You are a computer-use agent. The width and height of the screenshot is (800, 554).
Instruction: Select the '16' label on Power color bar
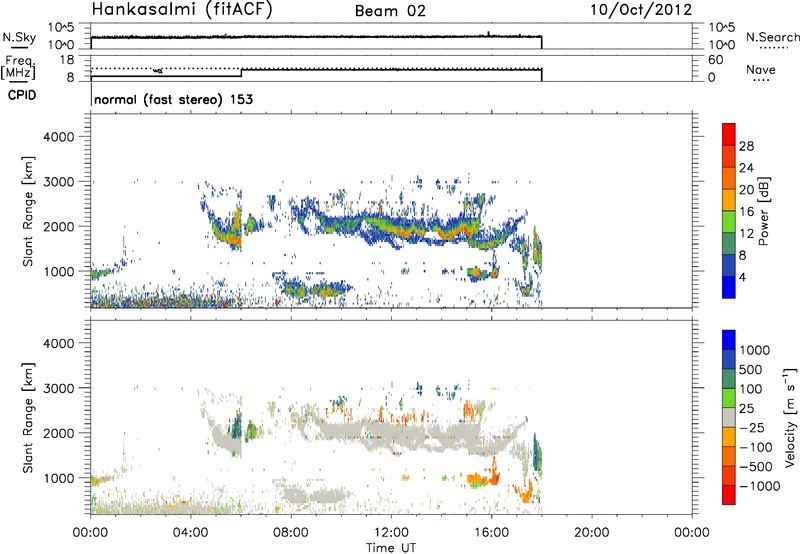[746, 212]
